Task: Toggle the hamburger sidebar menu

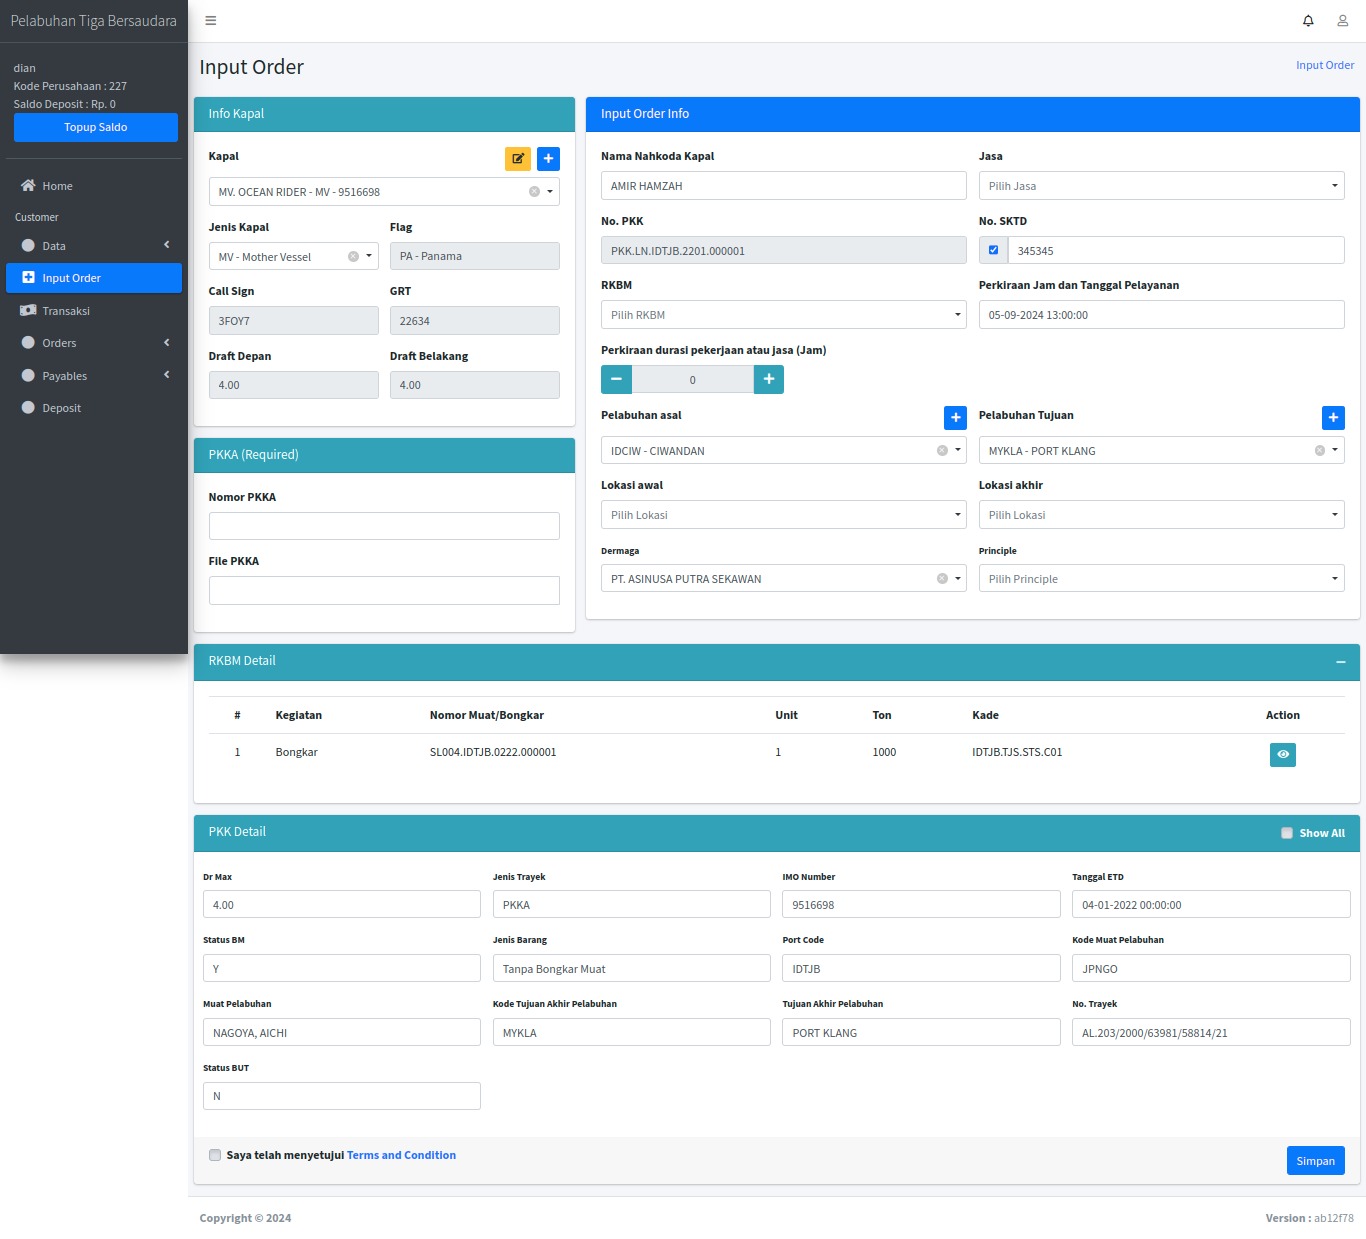Action: coord(211,21)
